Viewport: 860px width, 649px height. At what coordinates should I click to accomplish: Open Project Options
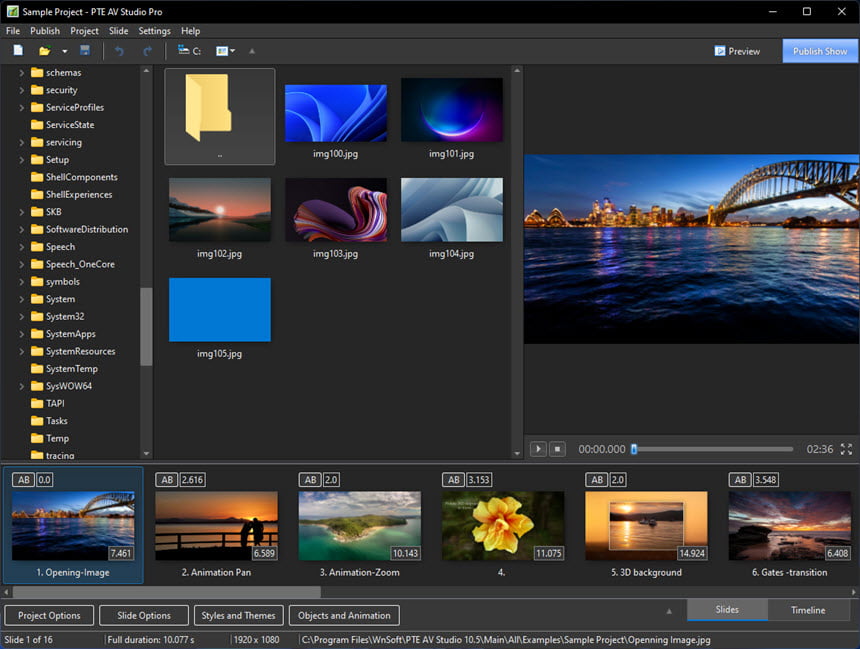49,616
